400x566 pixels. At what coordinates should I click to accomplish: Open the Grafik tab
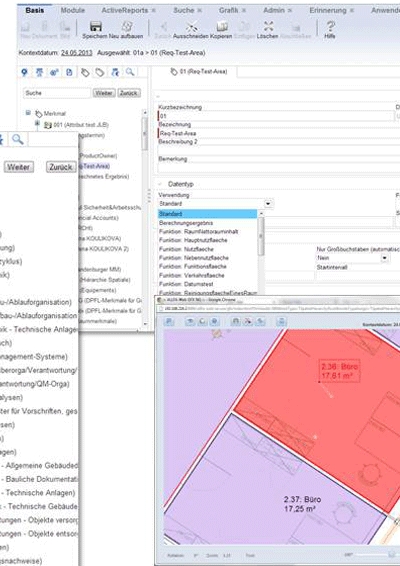pyautogui.click(x=229, y=10)
